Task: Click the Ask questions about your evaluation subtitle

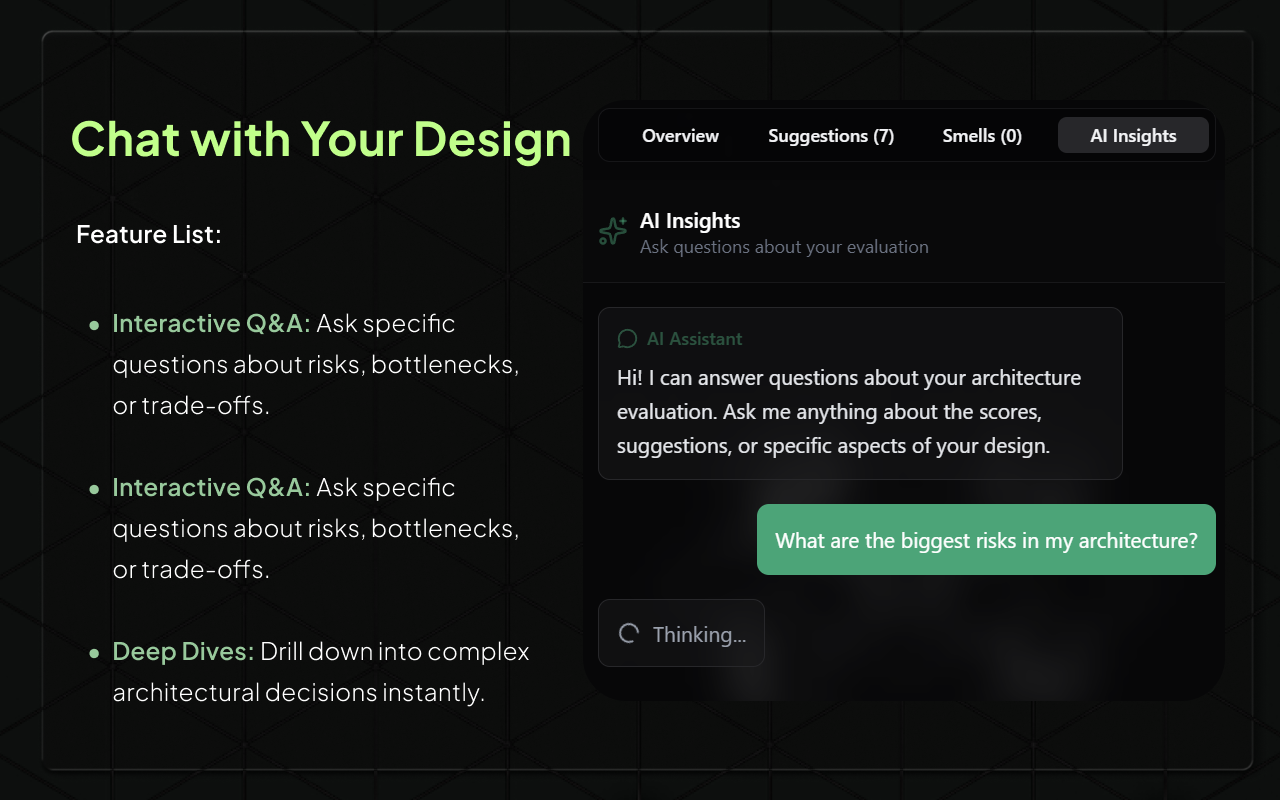Action: click(x=783, y=247)
